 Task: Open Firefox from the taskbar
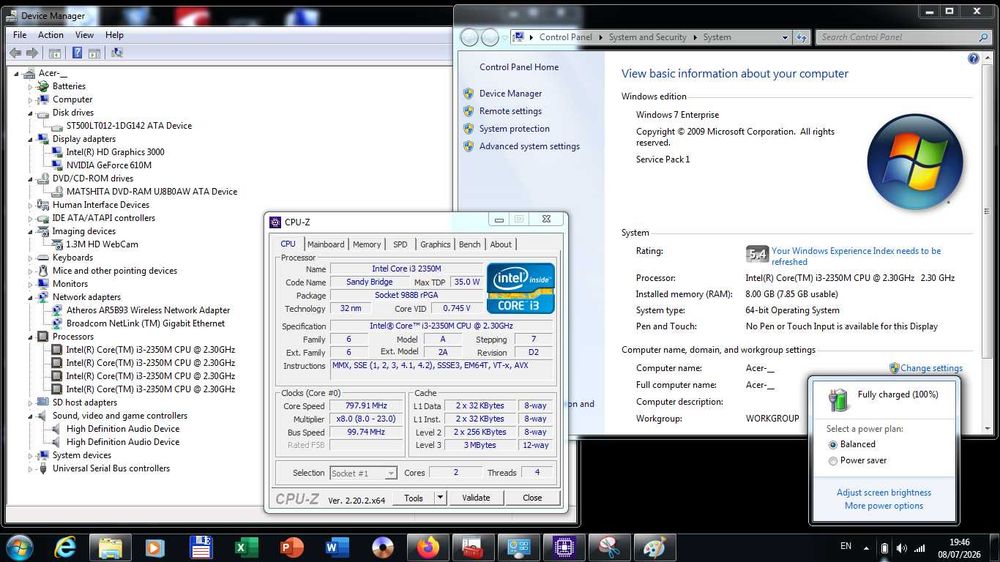point(428,547)
